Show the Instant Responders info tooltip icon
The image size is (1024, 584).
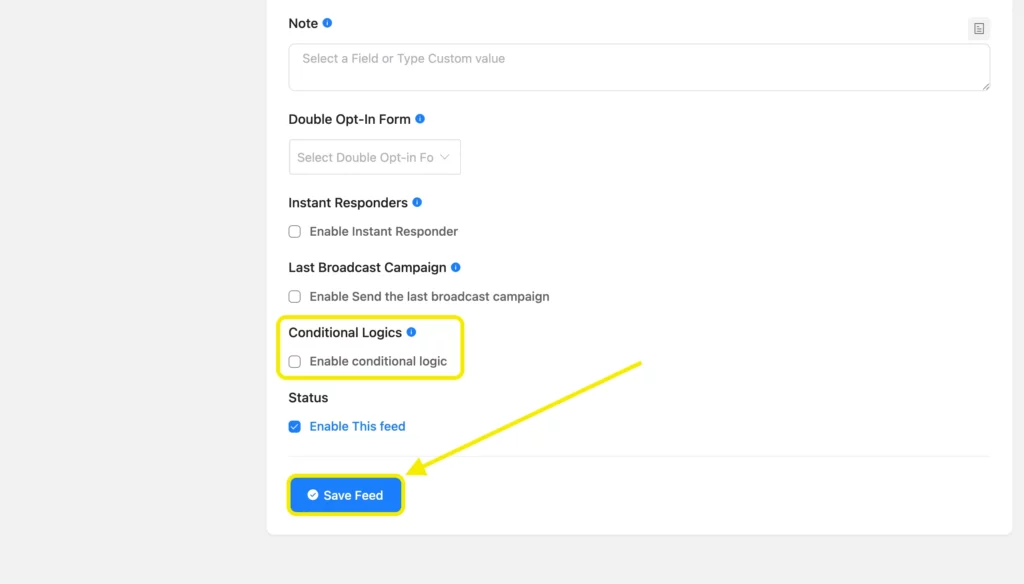click(x=417, y=202)
